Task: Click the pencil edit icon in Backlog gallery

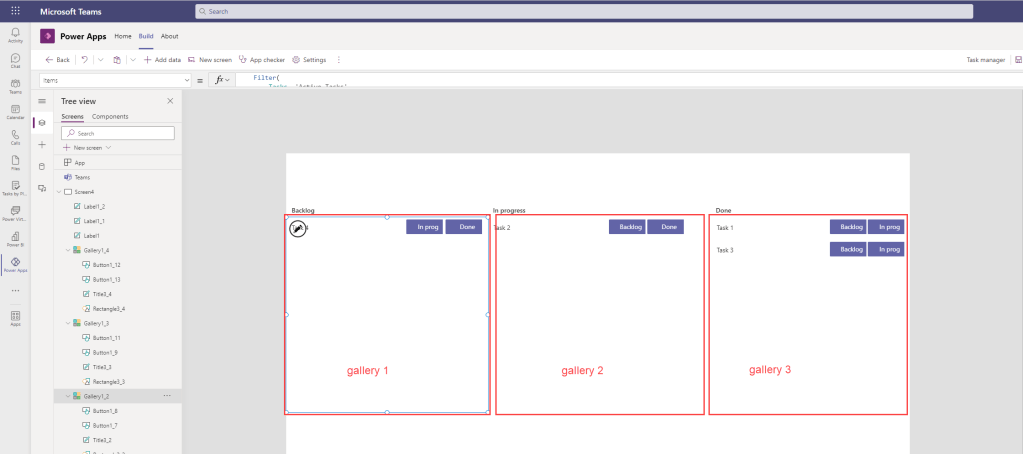Action: click(297, 229)
